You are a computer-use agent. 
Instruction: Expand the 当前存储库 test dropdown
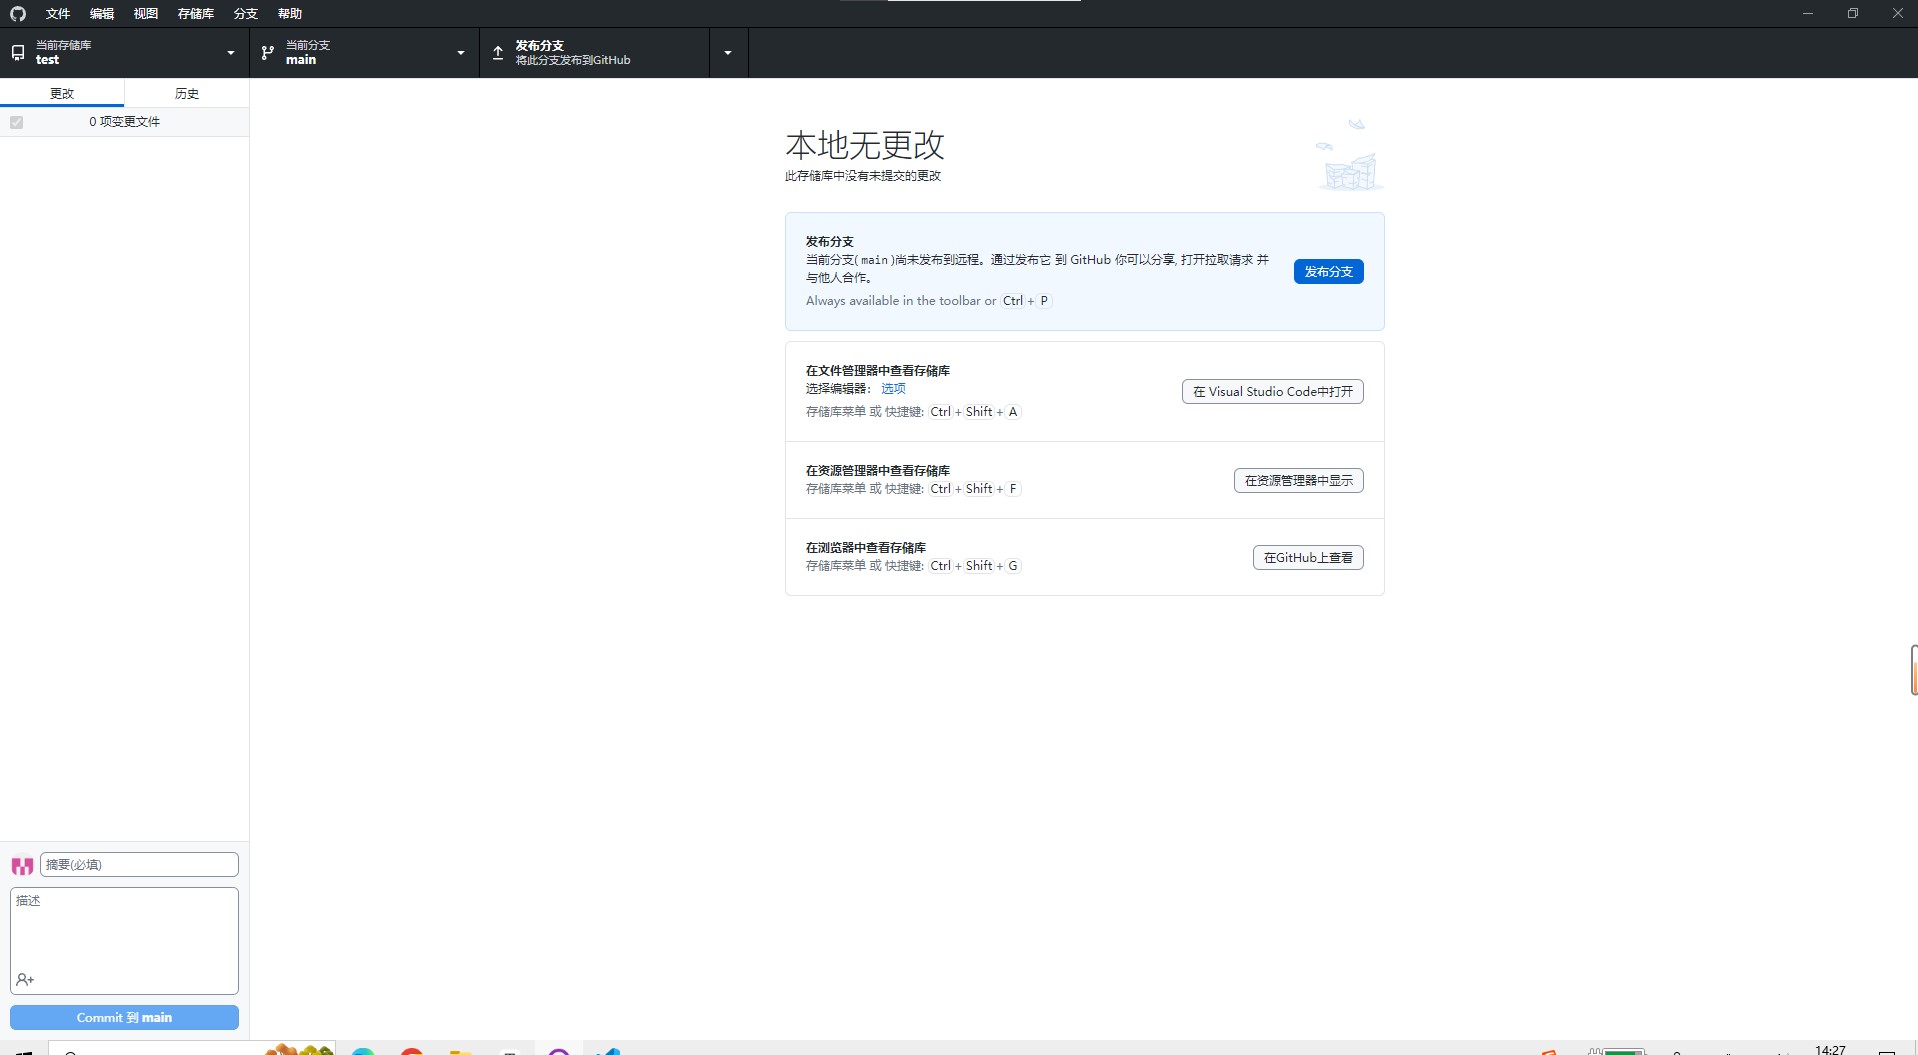124,53
